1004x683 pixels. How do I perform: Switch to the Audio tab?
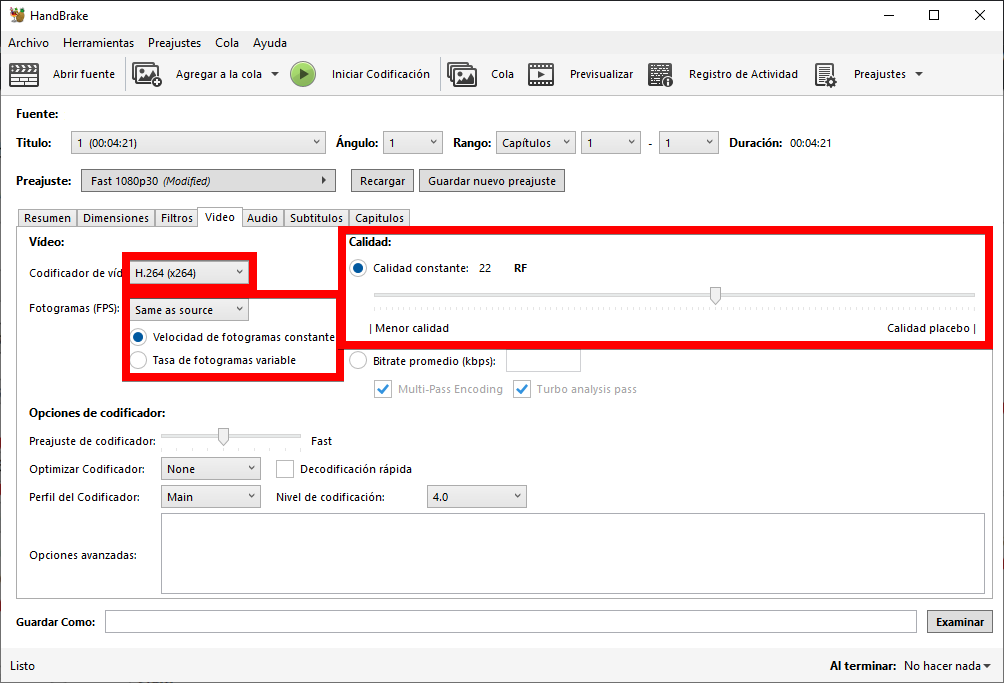tap(263, 218)
